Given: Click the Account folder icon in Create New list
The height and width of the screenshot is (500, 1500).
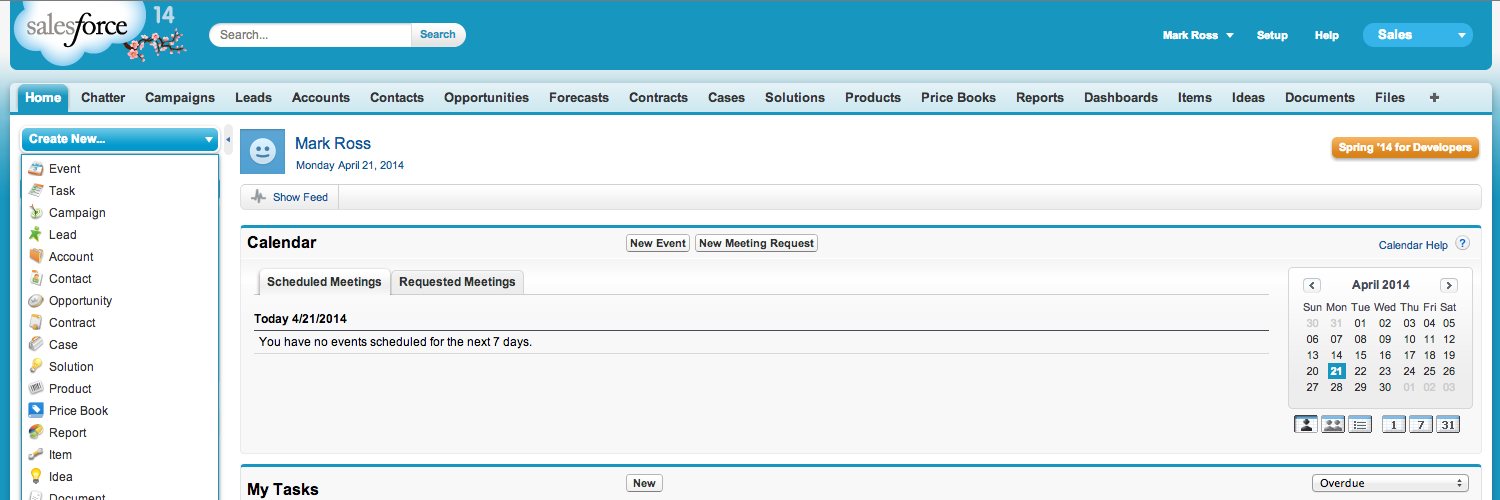Looking at the screenshot, I should [36, 257].
